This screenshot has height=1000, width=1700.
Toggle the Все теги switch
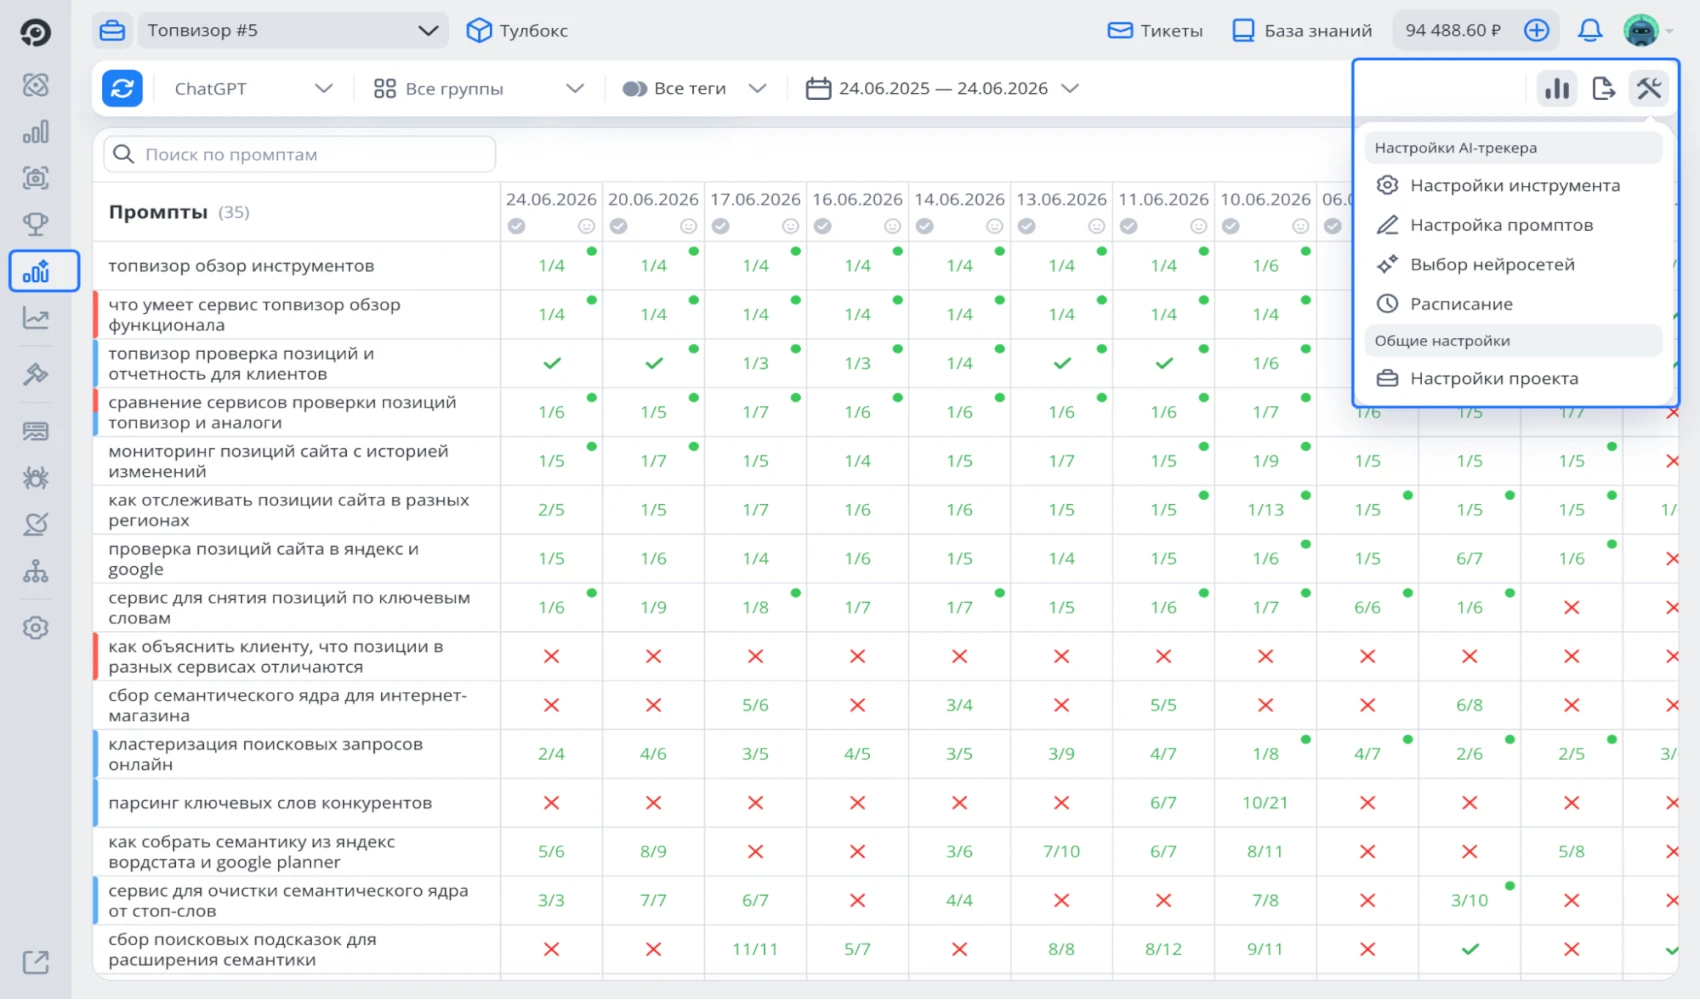[635, 89]
